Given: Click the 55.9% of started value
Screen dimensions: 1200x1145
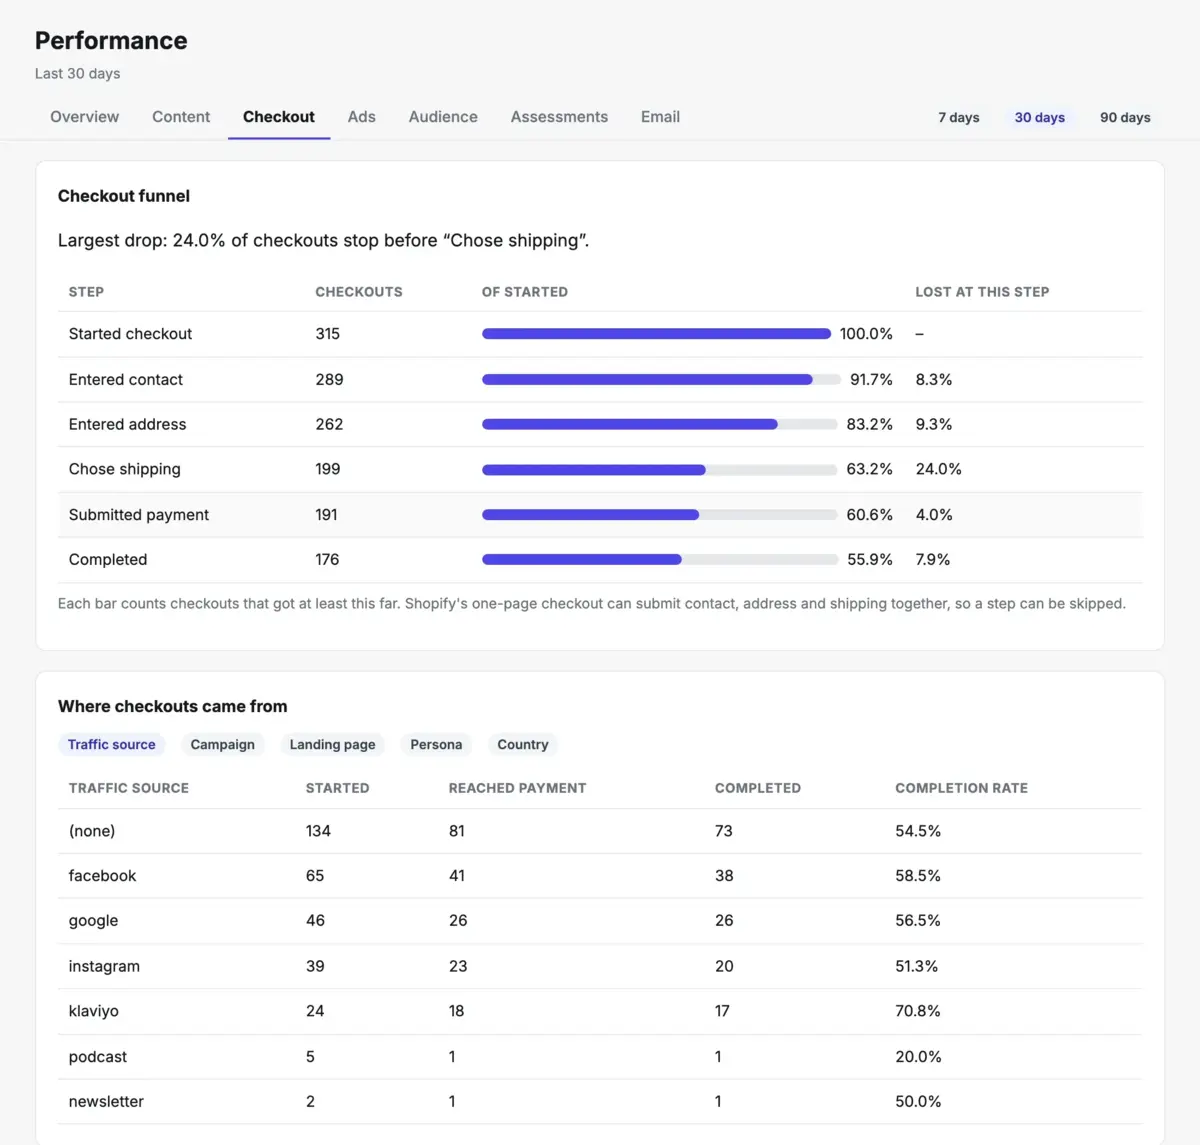Looking at the screenshot, I should (x=870, y=560).
